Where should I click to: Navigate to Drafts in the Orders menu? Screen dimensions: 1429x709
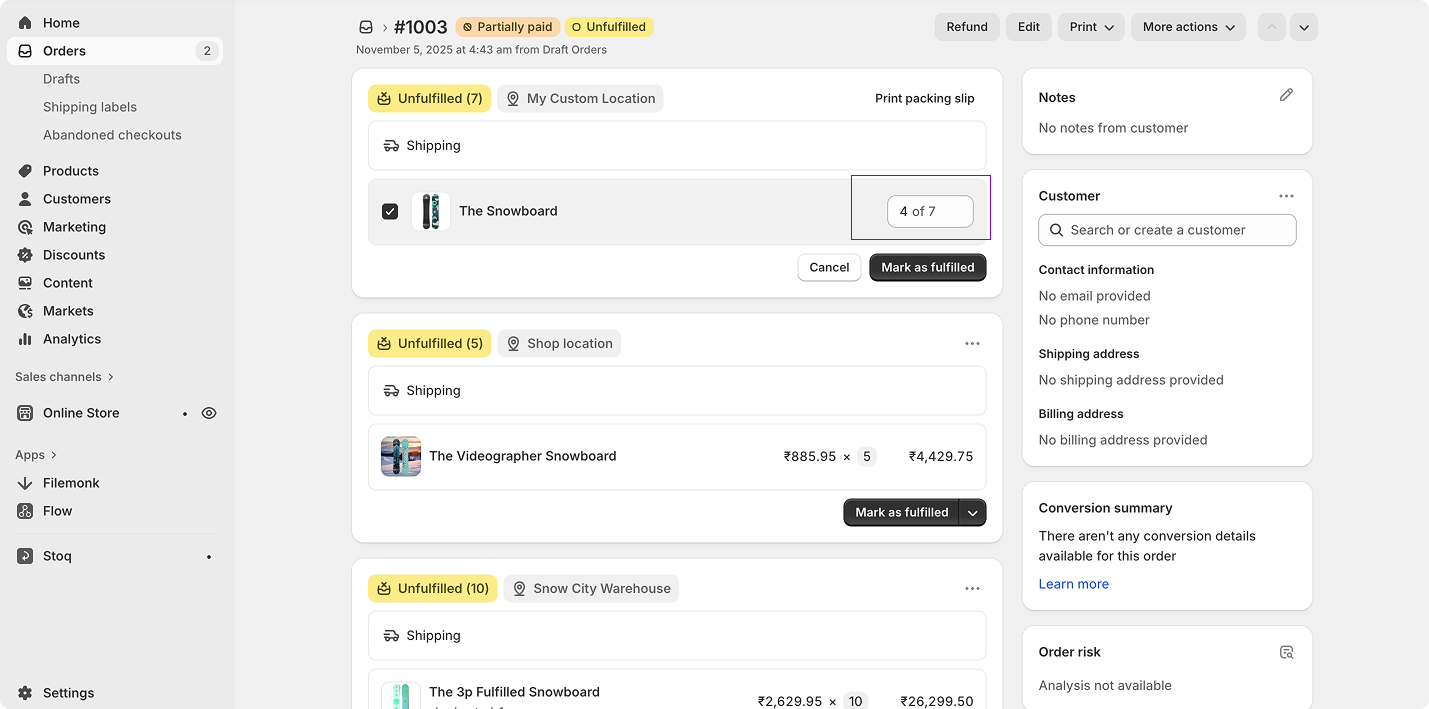[x=61, y=78]
